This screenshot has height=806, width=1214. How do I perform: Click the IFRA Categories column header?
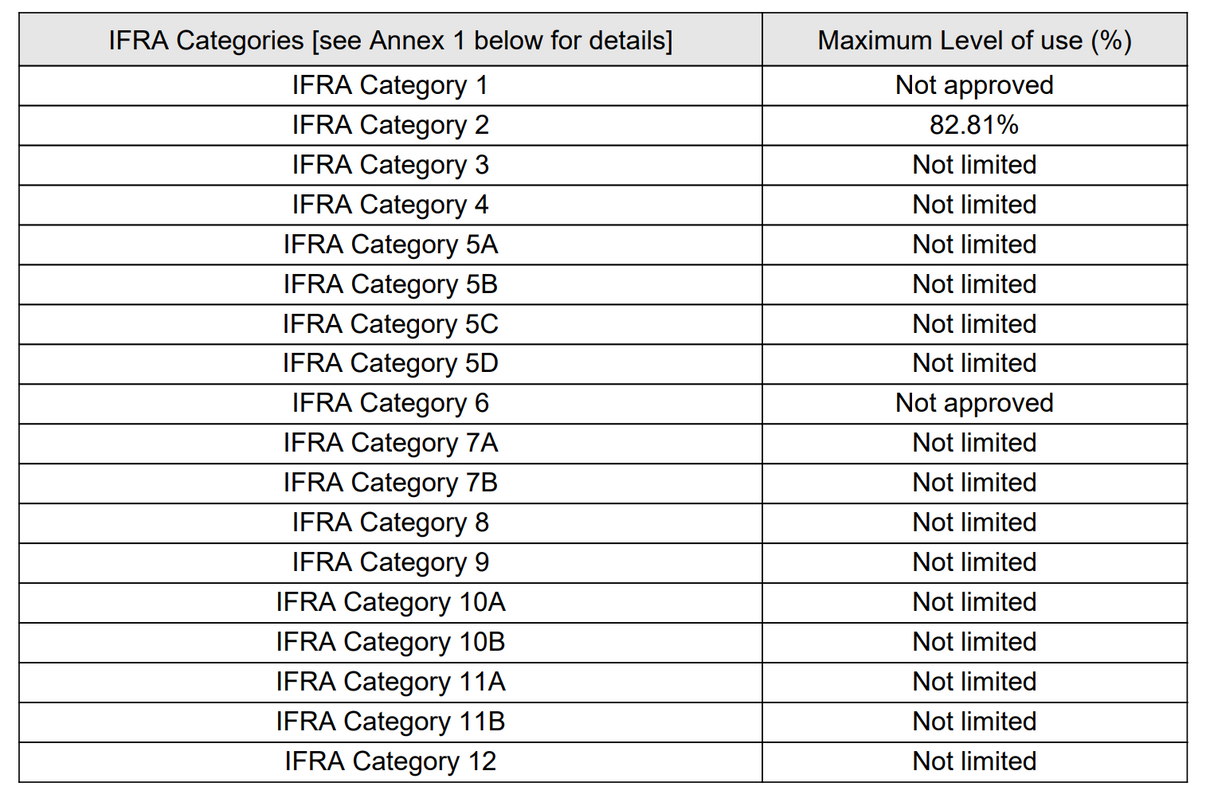coord(390,41)
